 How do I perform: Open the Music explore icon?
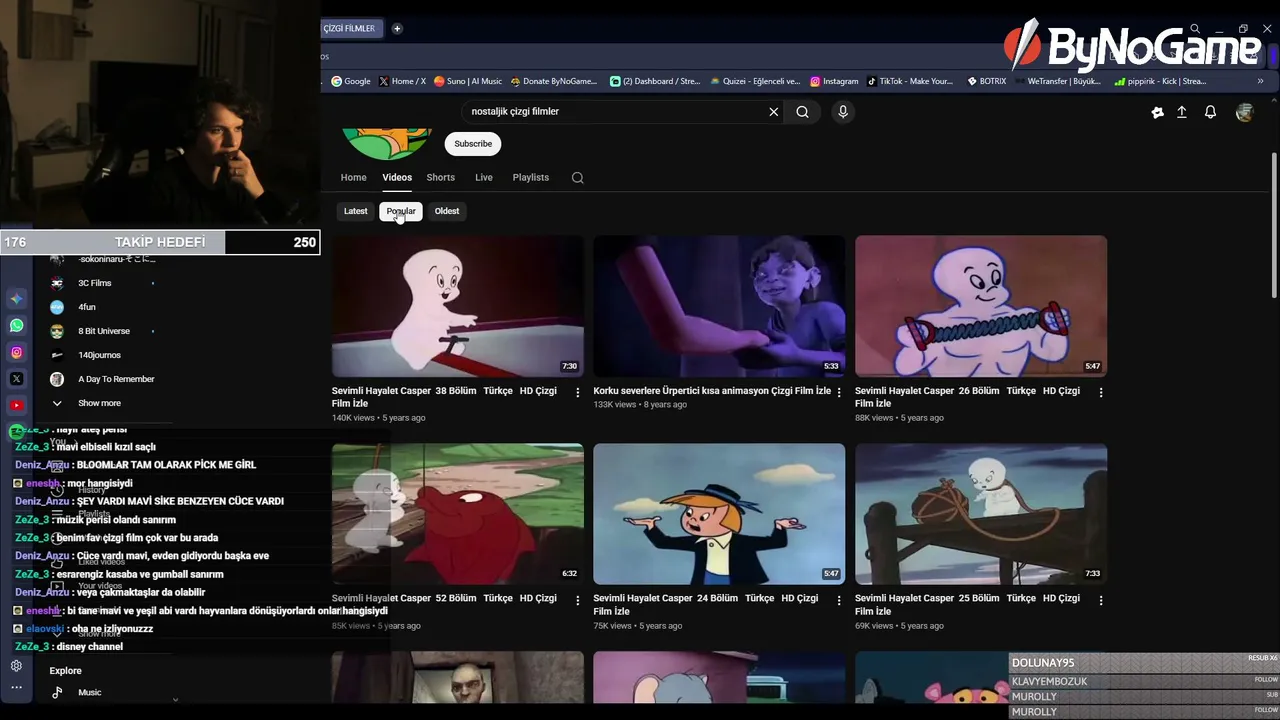click(57, 692)
